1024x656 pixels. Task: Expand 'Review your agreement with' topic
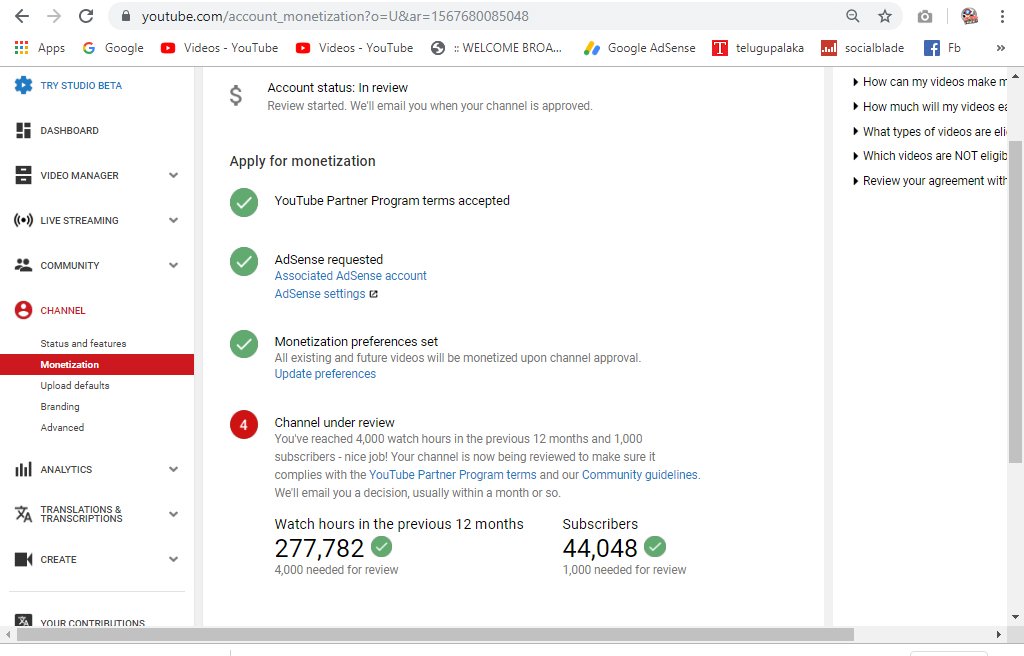[x=930, y=180]
